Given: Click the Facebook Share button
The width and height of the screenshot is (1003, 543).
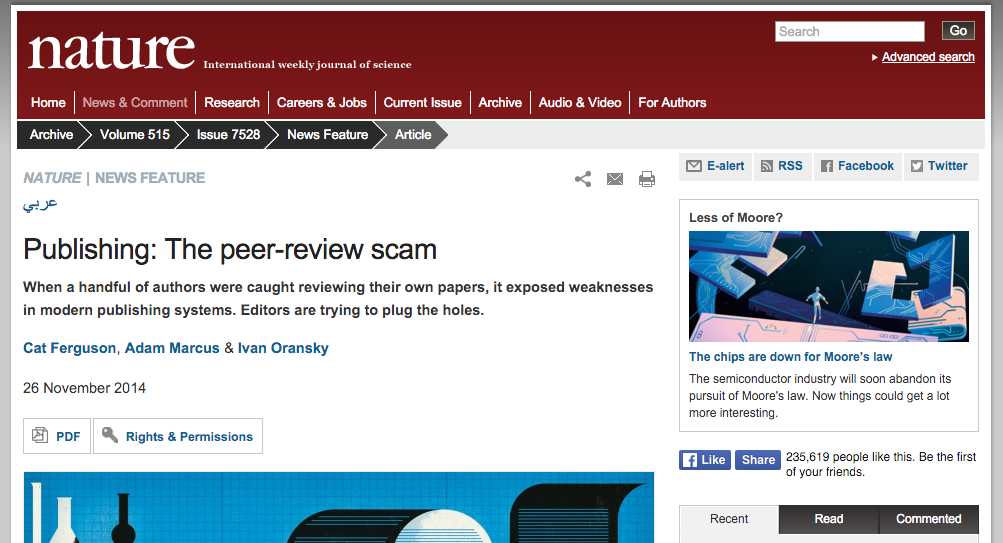Looking at the screenshot, I should [x=757, y=460].
